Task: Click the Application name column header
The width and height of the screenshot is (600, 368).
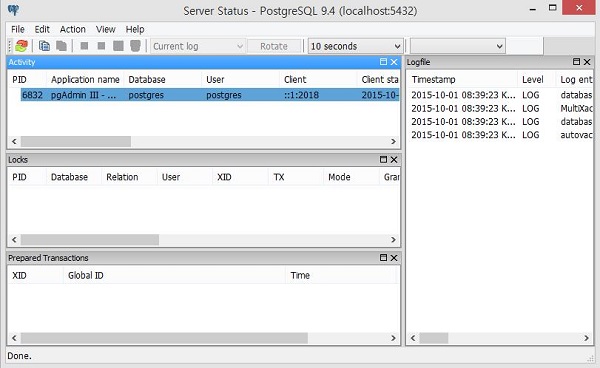Action: pyautogui.click(x=85, y=80)
